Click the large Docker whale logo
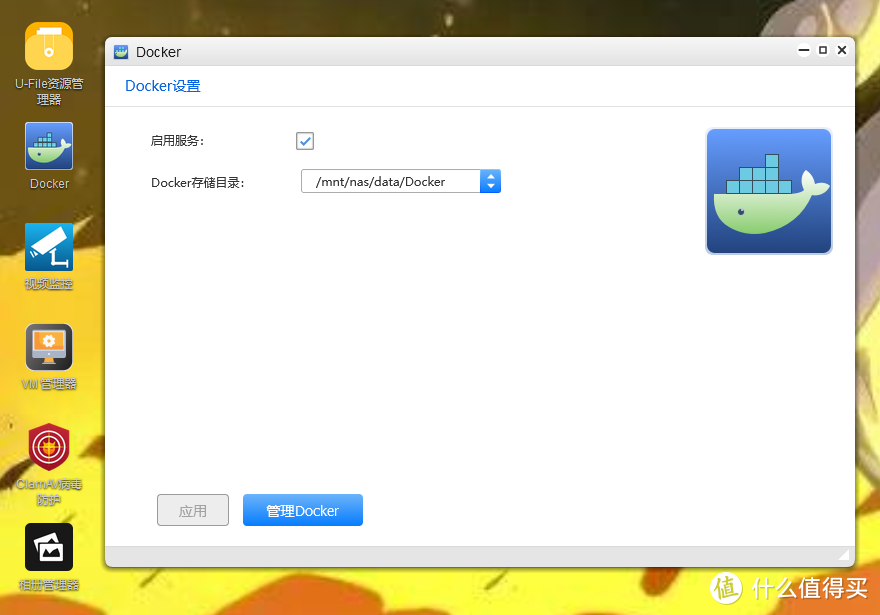The width and height of the screenshot is (880, 615). click(x=768, y=190)
